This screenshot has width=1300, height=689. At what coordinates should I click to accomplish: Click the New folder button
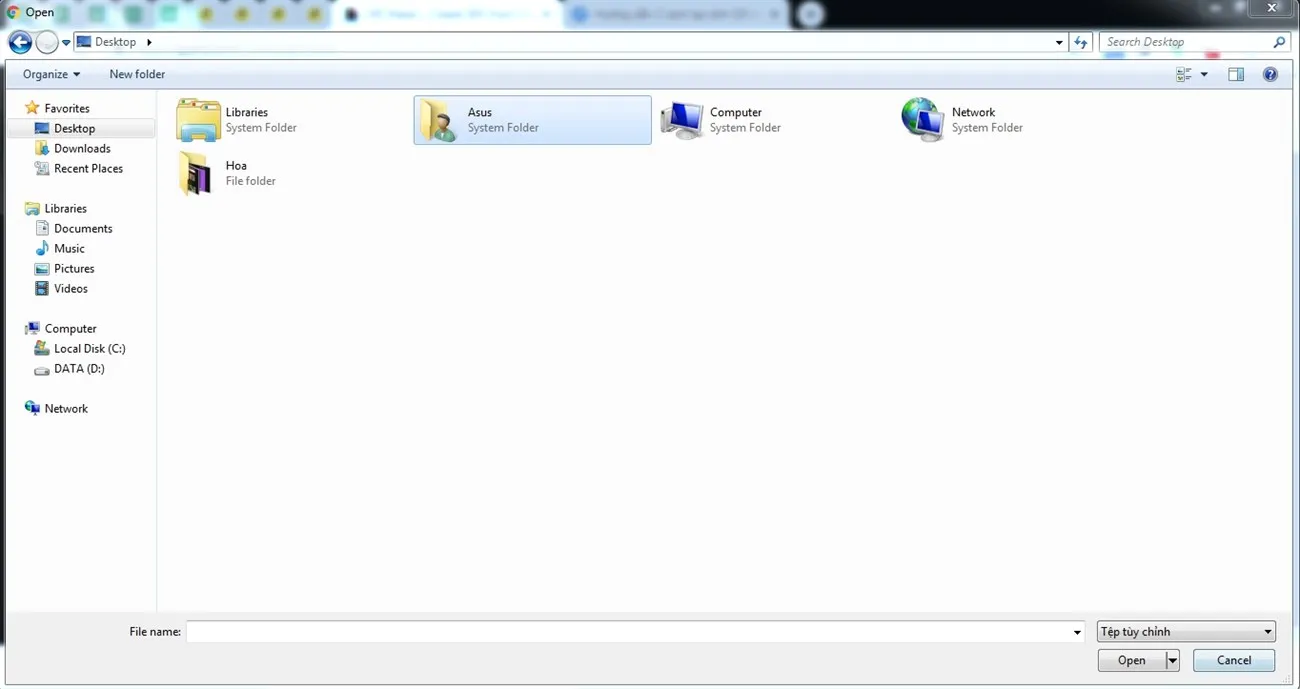137,73
